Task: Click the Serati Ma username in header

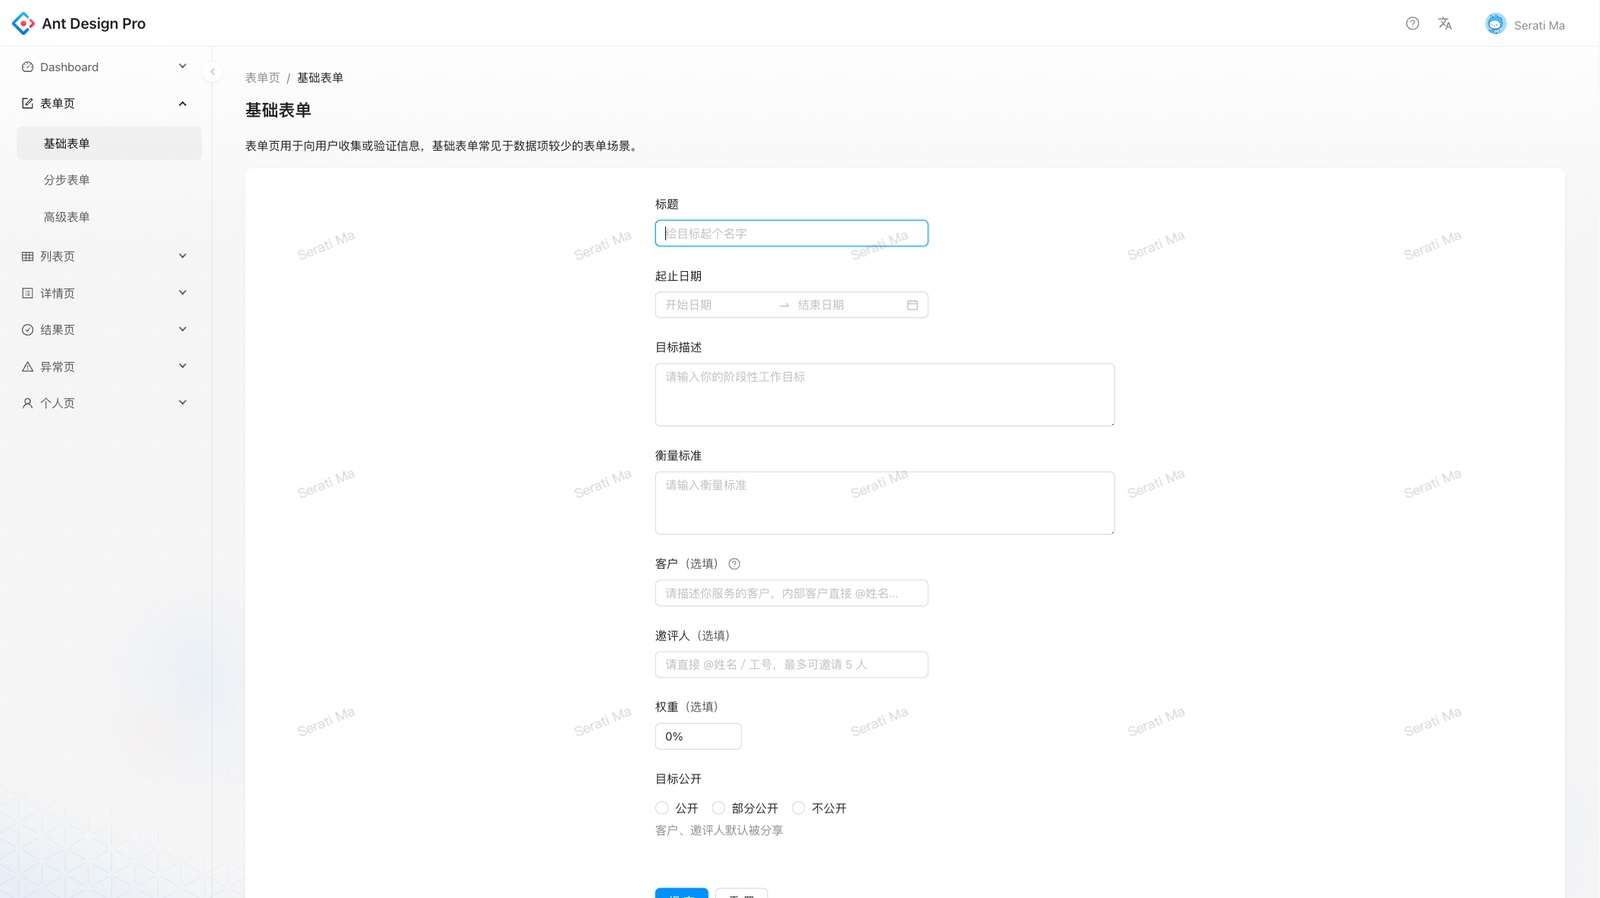Action: [x=1539, y=25]
